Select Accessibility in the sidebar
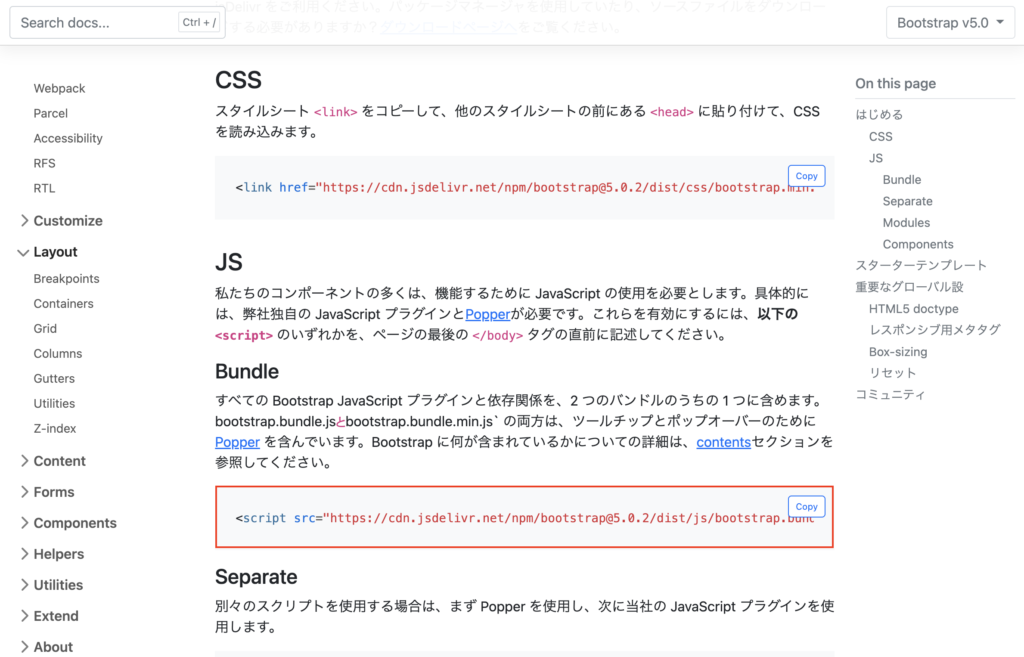This screenshot has height=657, width=1024. coord(68,139)
